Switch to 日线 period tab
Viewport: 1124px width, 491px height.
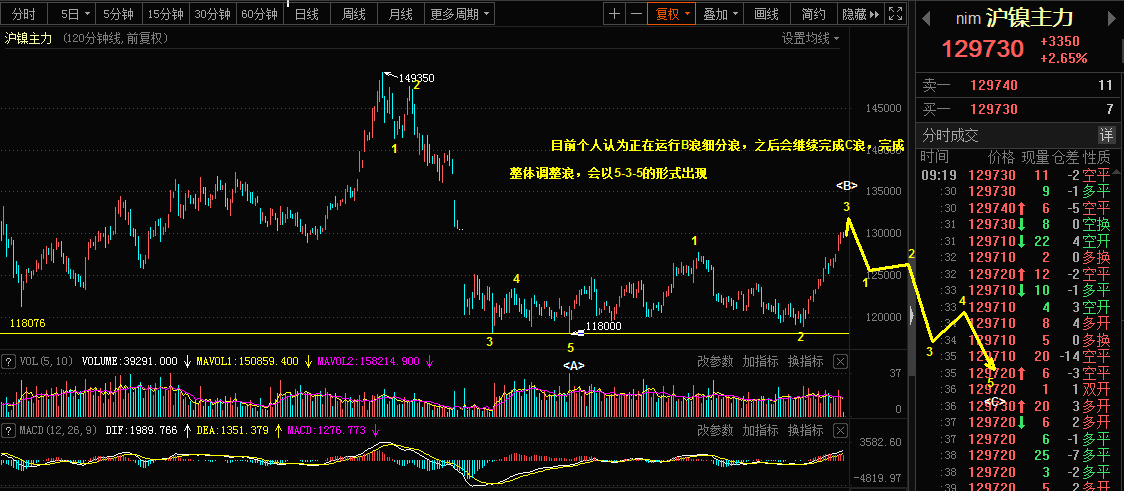pos(307,14)
